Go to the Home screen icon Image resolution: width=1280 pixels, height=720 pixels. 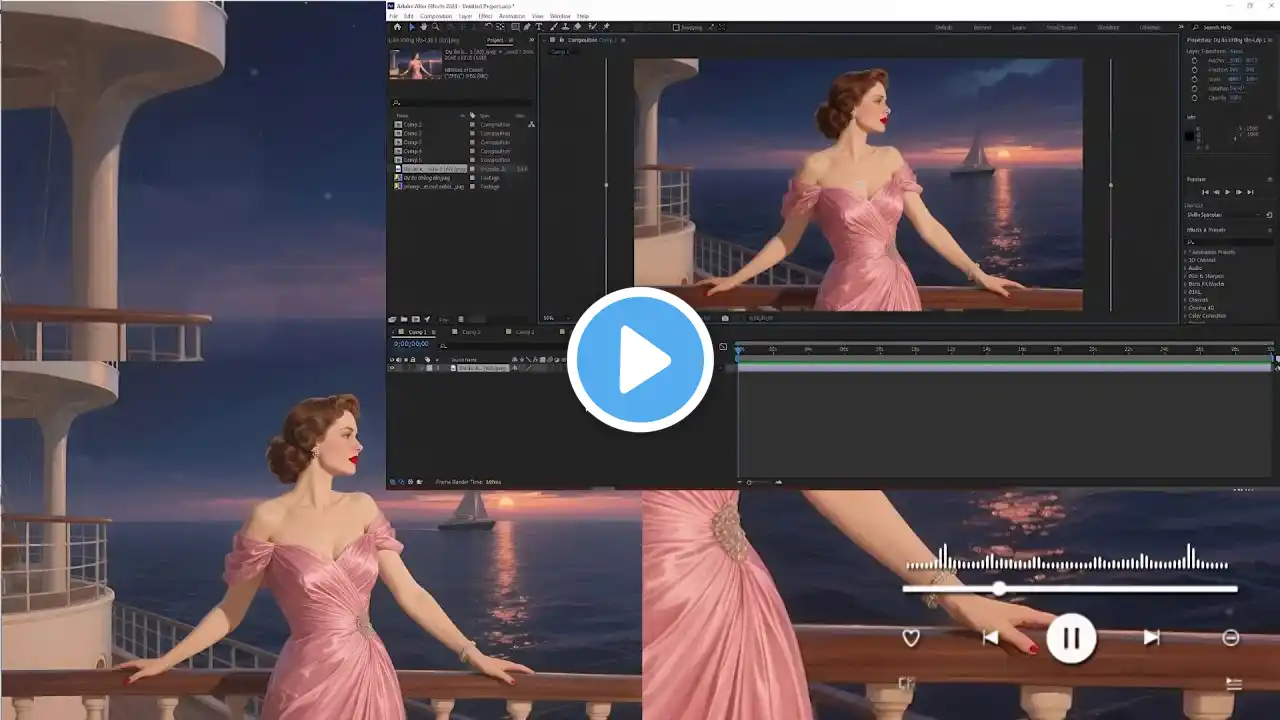(x=397, y=27)
